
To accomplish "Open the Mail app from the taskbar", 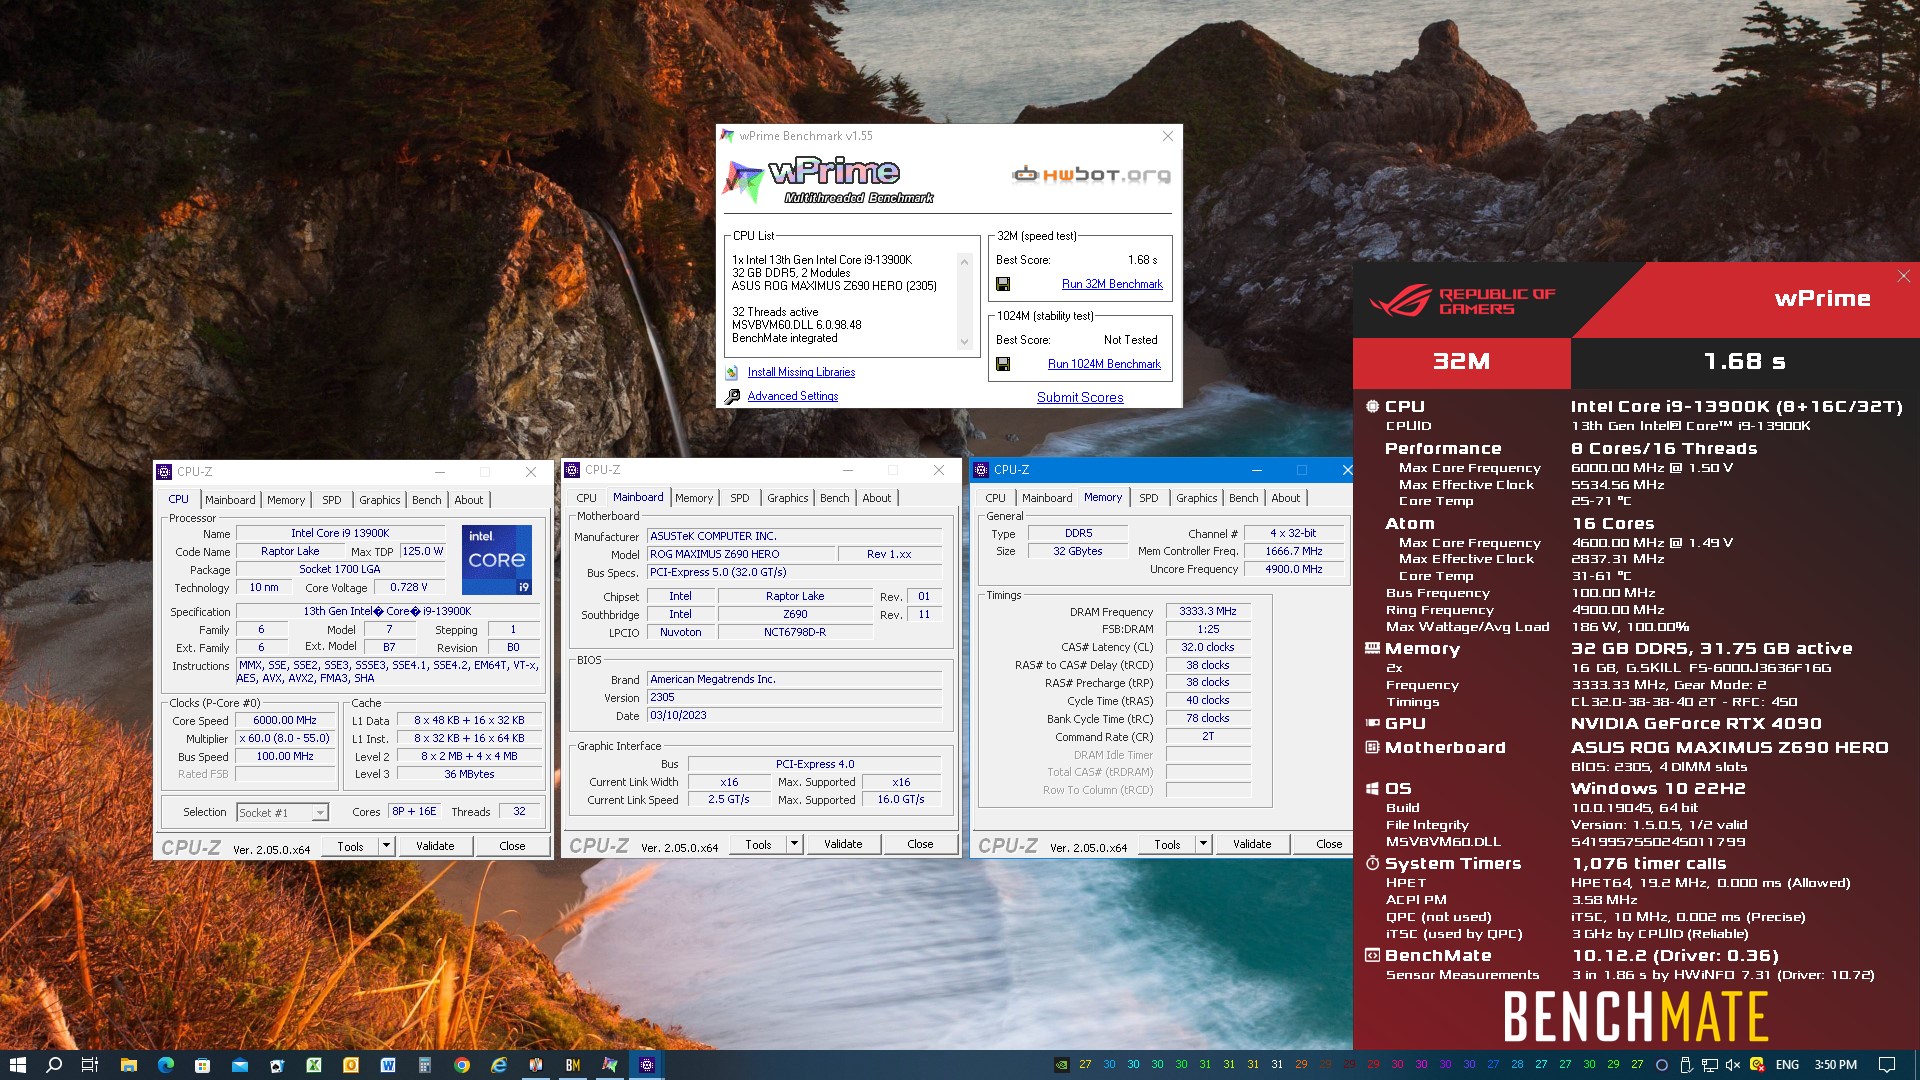I will coord(240,1065).
